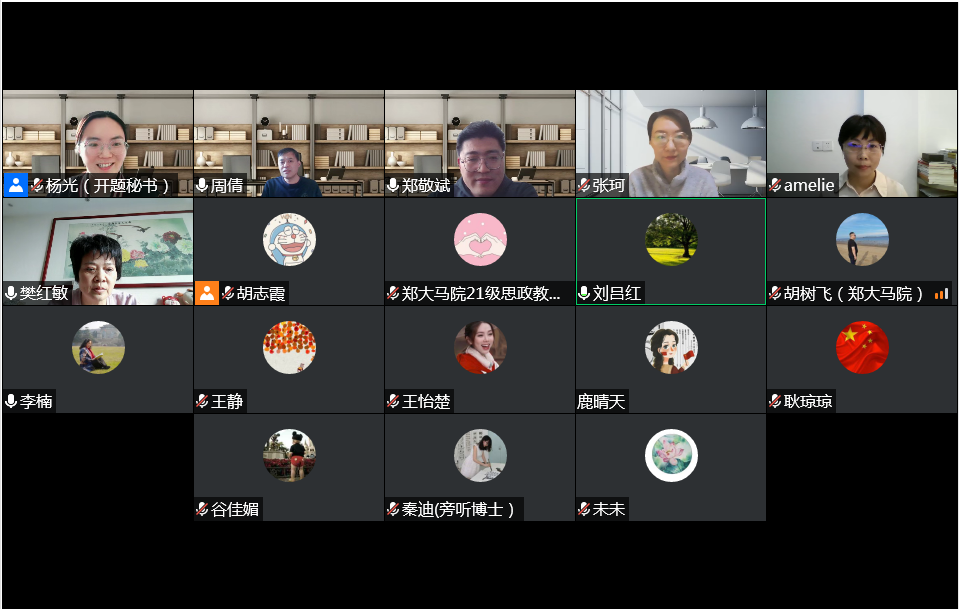Click the mic icon beside 李楠

11,401
